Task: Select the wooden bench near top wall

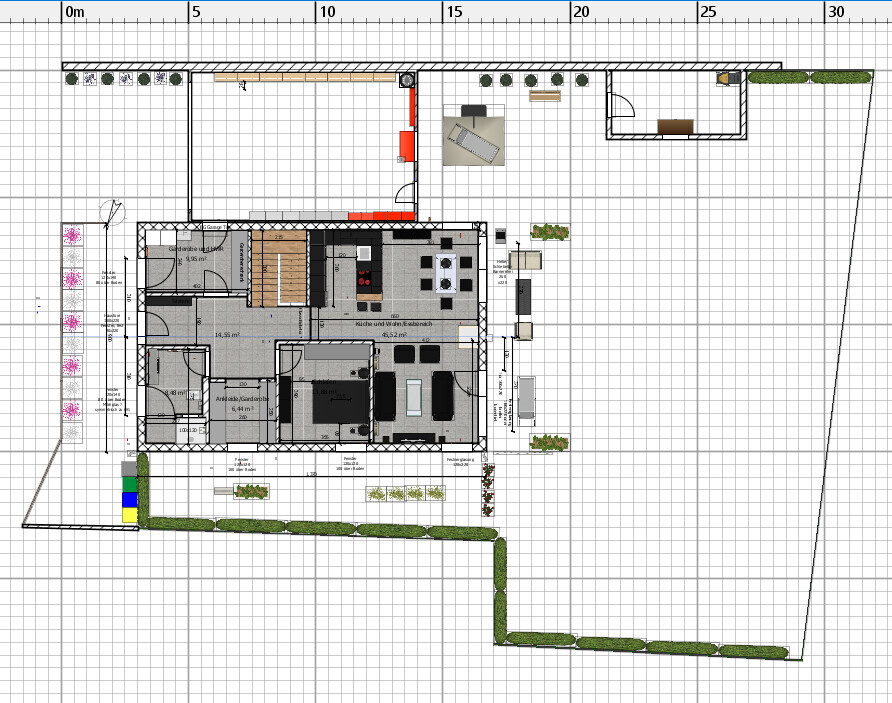Action: pos(545,97)
